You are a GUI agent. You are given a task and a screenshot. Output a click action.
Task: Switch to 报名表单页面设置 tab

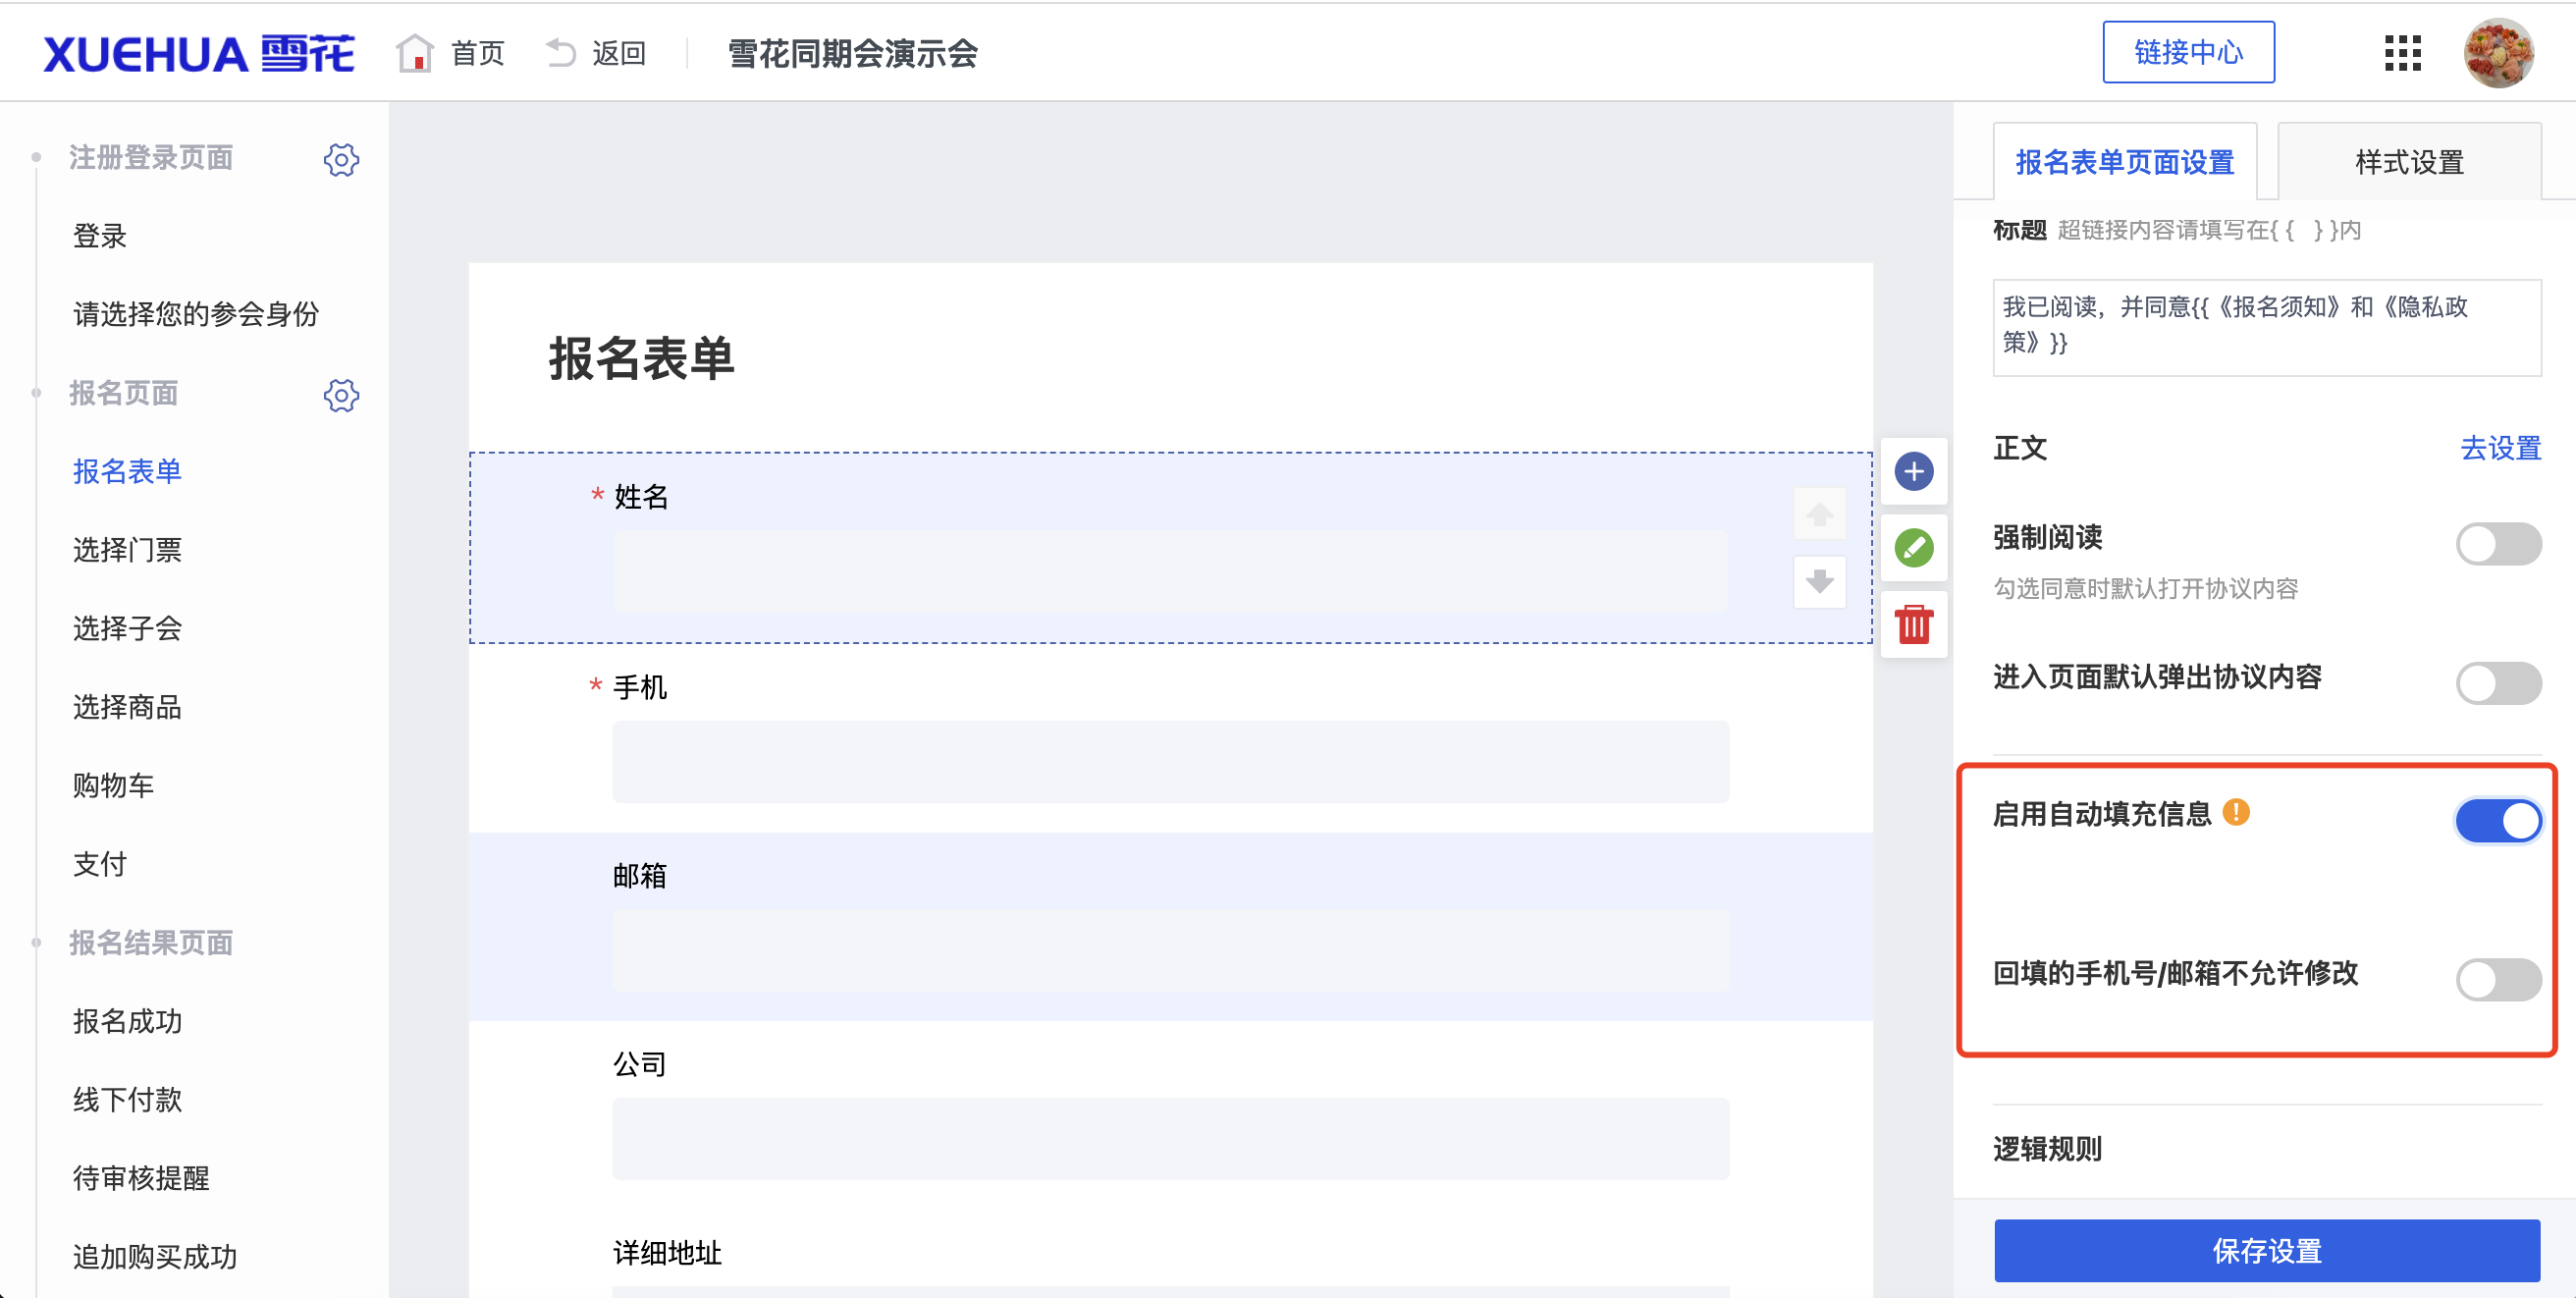[2124, 162]
